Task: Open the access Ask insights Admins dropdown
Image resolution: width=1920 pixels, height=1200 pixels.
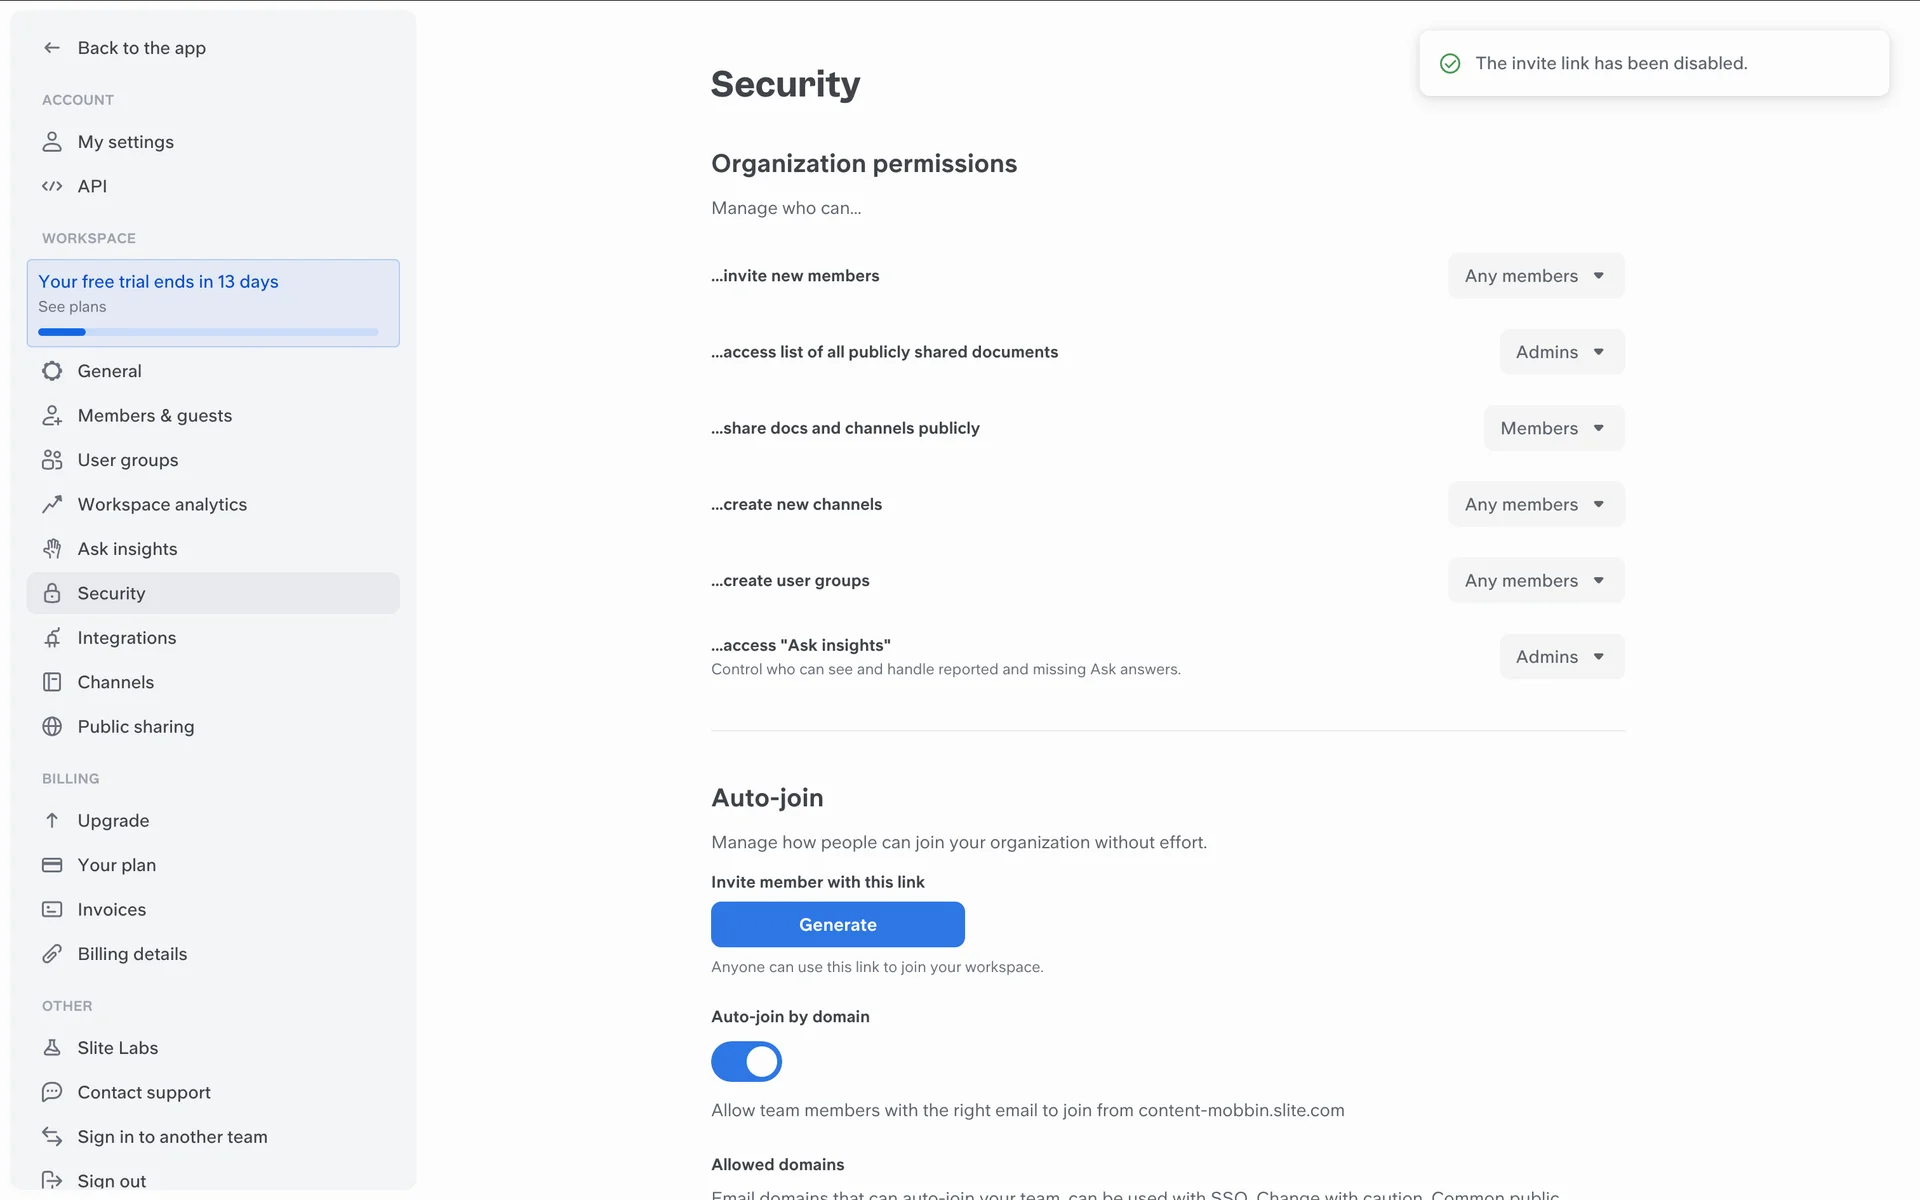Action: [1561, 657]
